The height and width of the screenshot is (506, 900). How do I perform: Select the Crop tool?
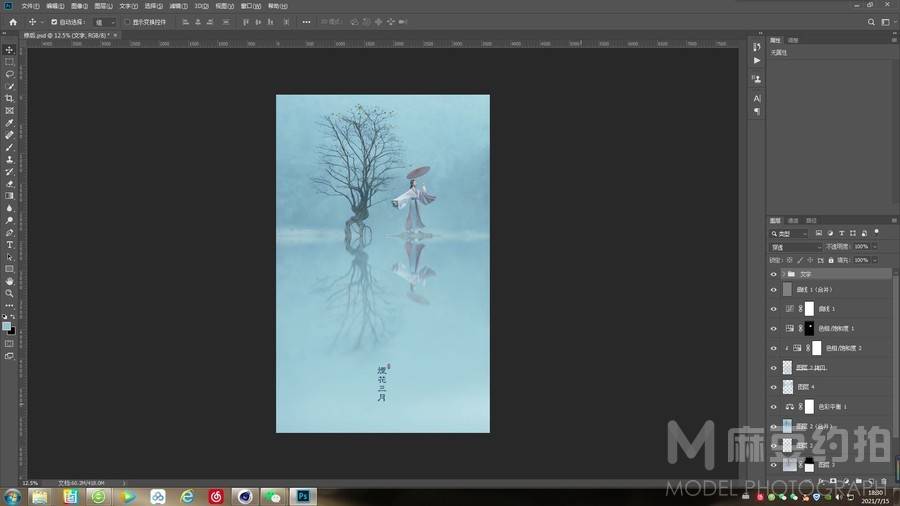[9, 99]
